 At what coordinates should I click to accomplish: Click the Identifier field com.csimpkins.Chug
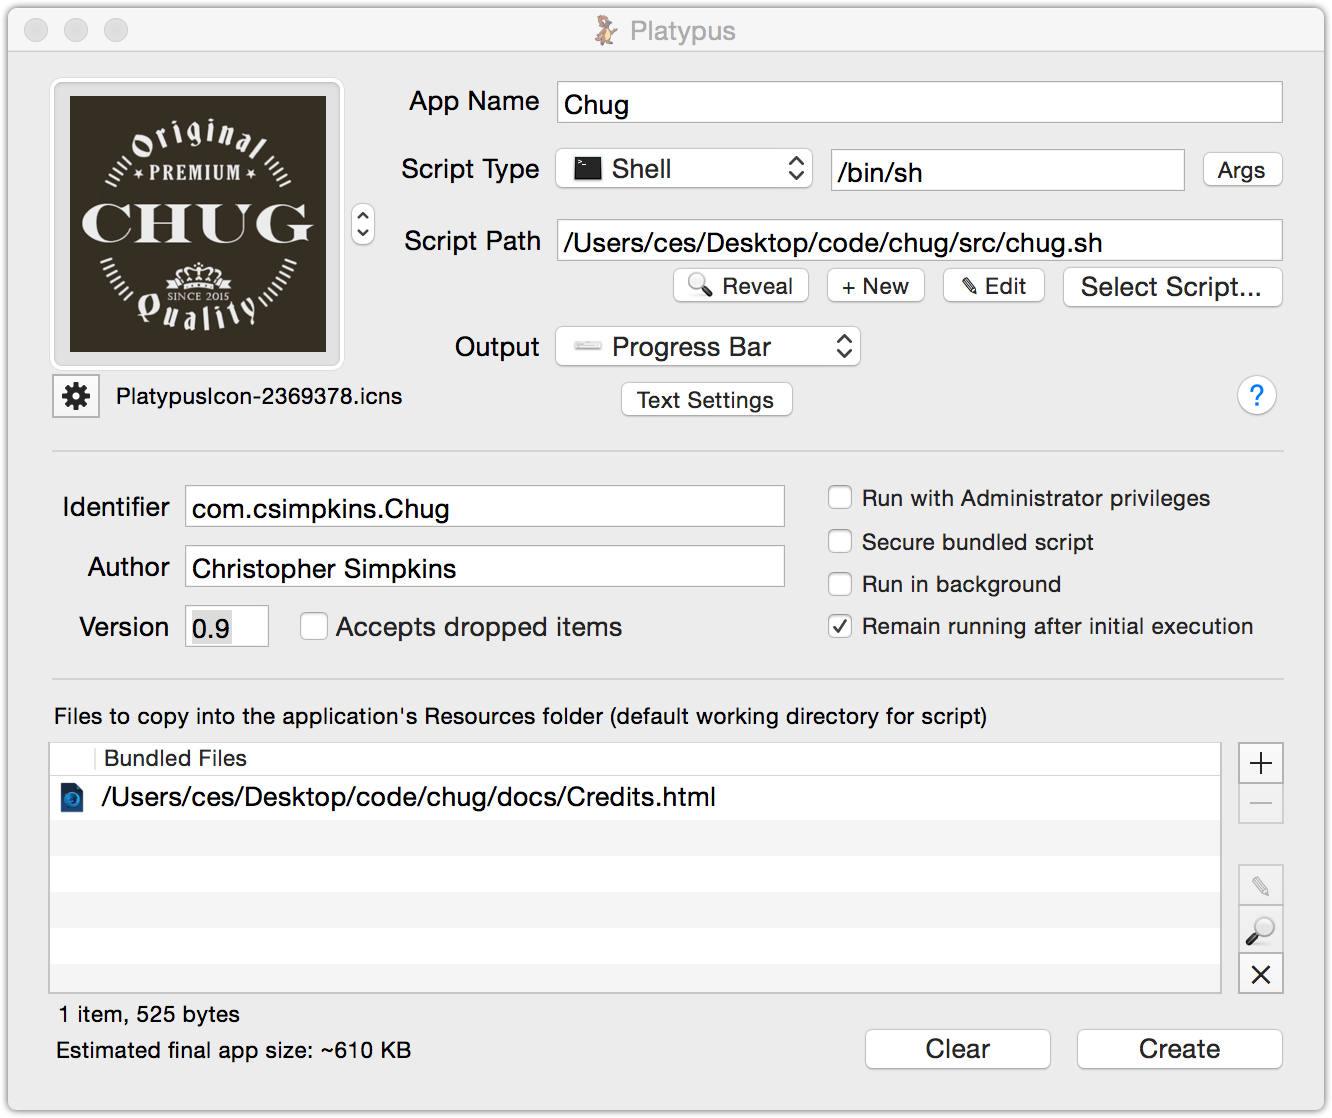tap(485, 507)
